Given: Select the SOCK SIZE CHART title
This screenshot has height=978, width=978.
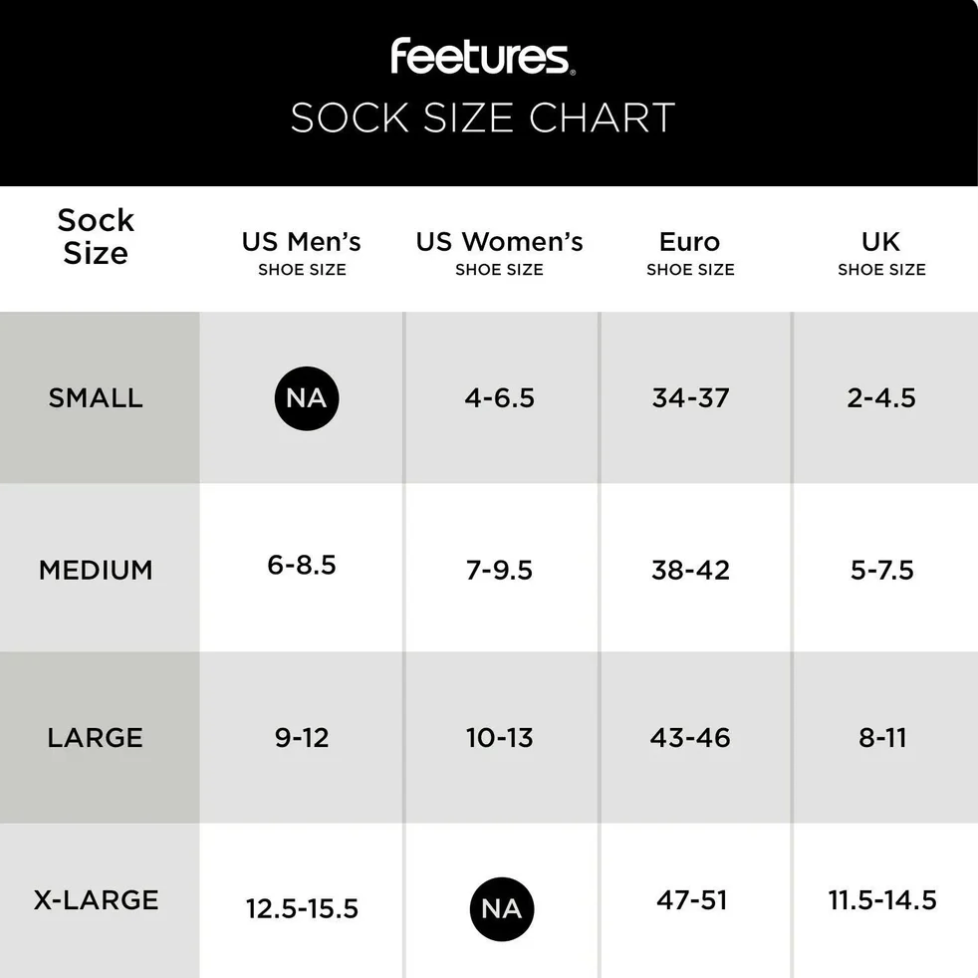Looking at the screenshot, I should click(x=483, y=117).
